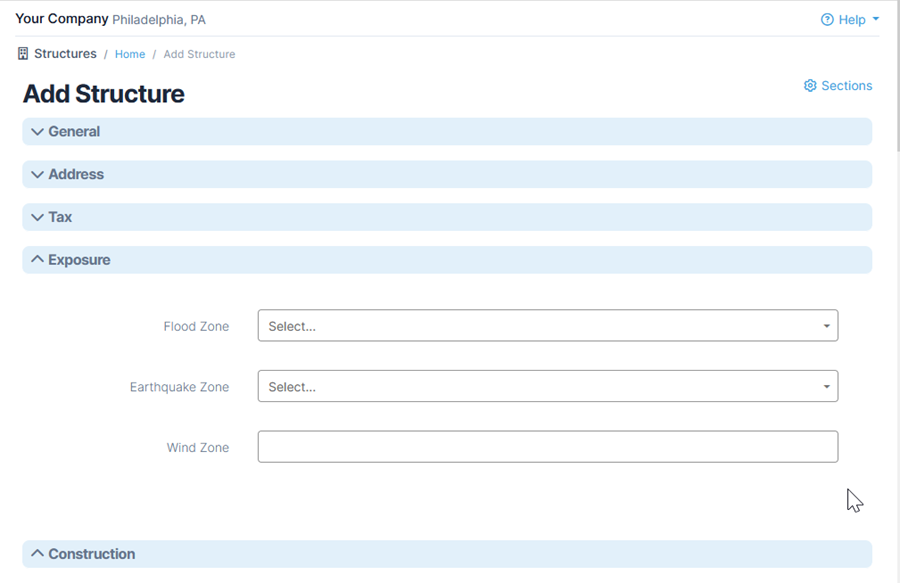Screen dimensions: 900x583
Task: Open the Sections link text
Action: tap(846, 86)
